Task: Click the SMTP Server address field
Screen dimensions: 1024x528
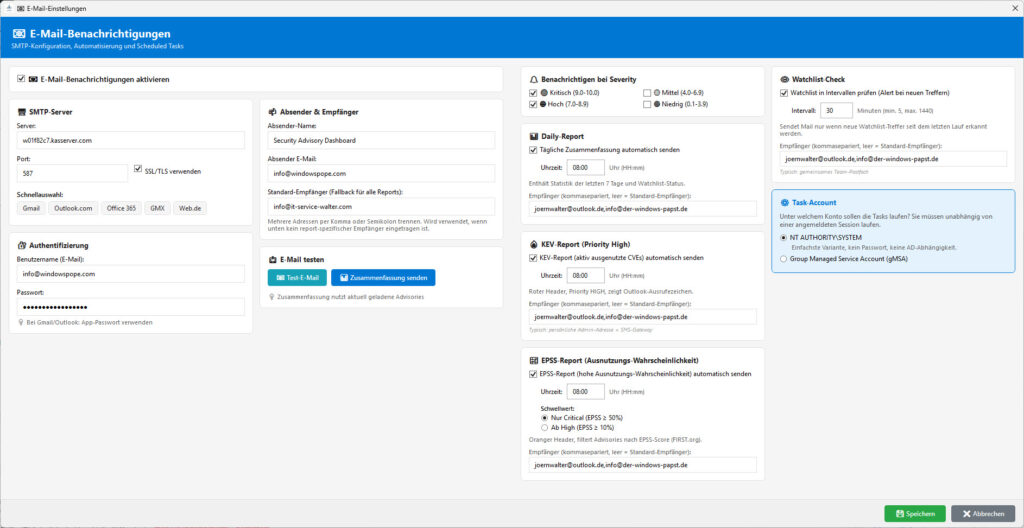Action: (x=131, y=140)
